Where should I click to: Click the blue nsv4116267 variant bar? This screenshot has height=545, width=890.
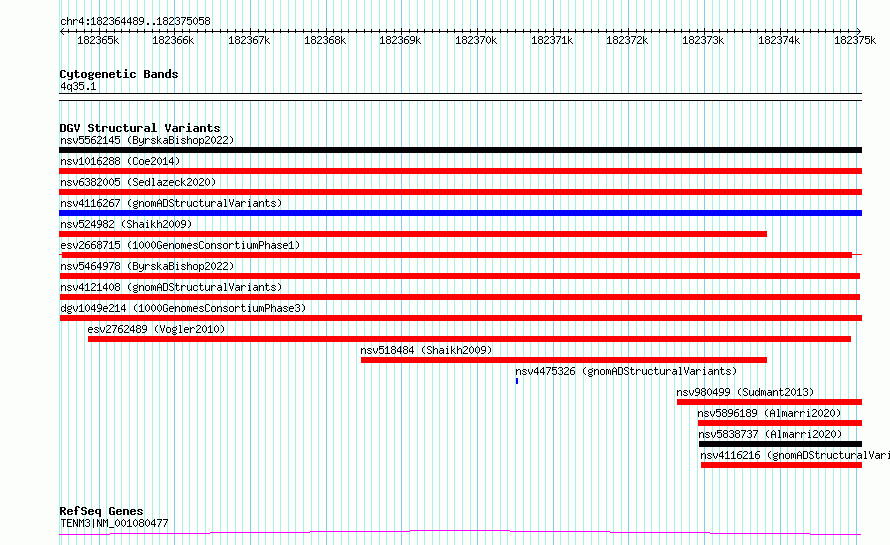coord(460,213)
